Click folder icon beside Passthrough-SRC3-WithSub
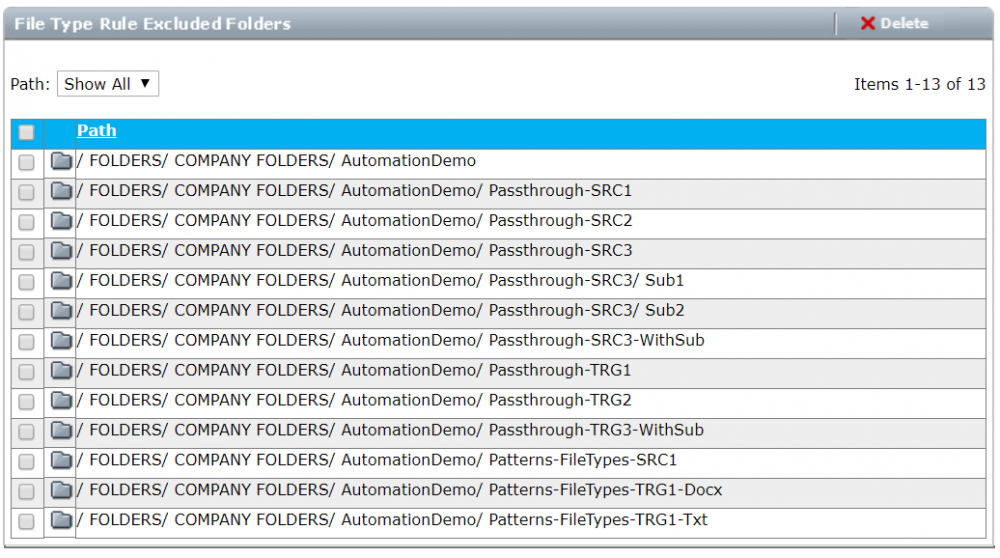The width and height of the screenshot is (1000, 558). [62, 341]
